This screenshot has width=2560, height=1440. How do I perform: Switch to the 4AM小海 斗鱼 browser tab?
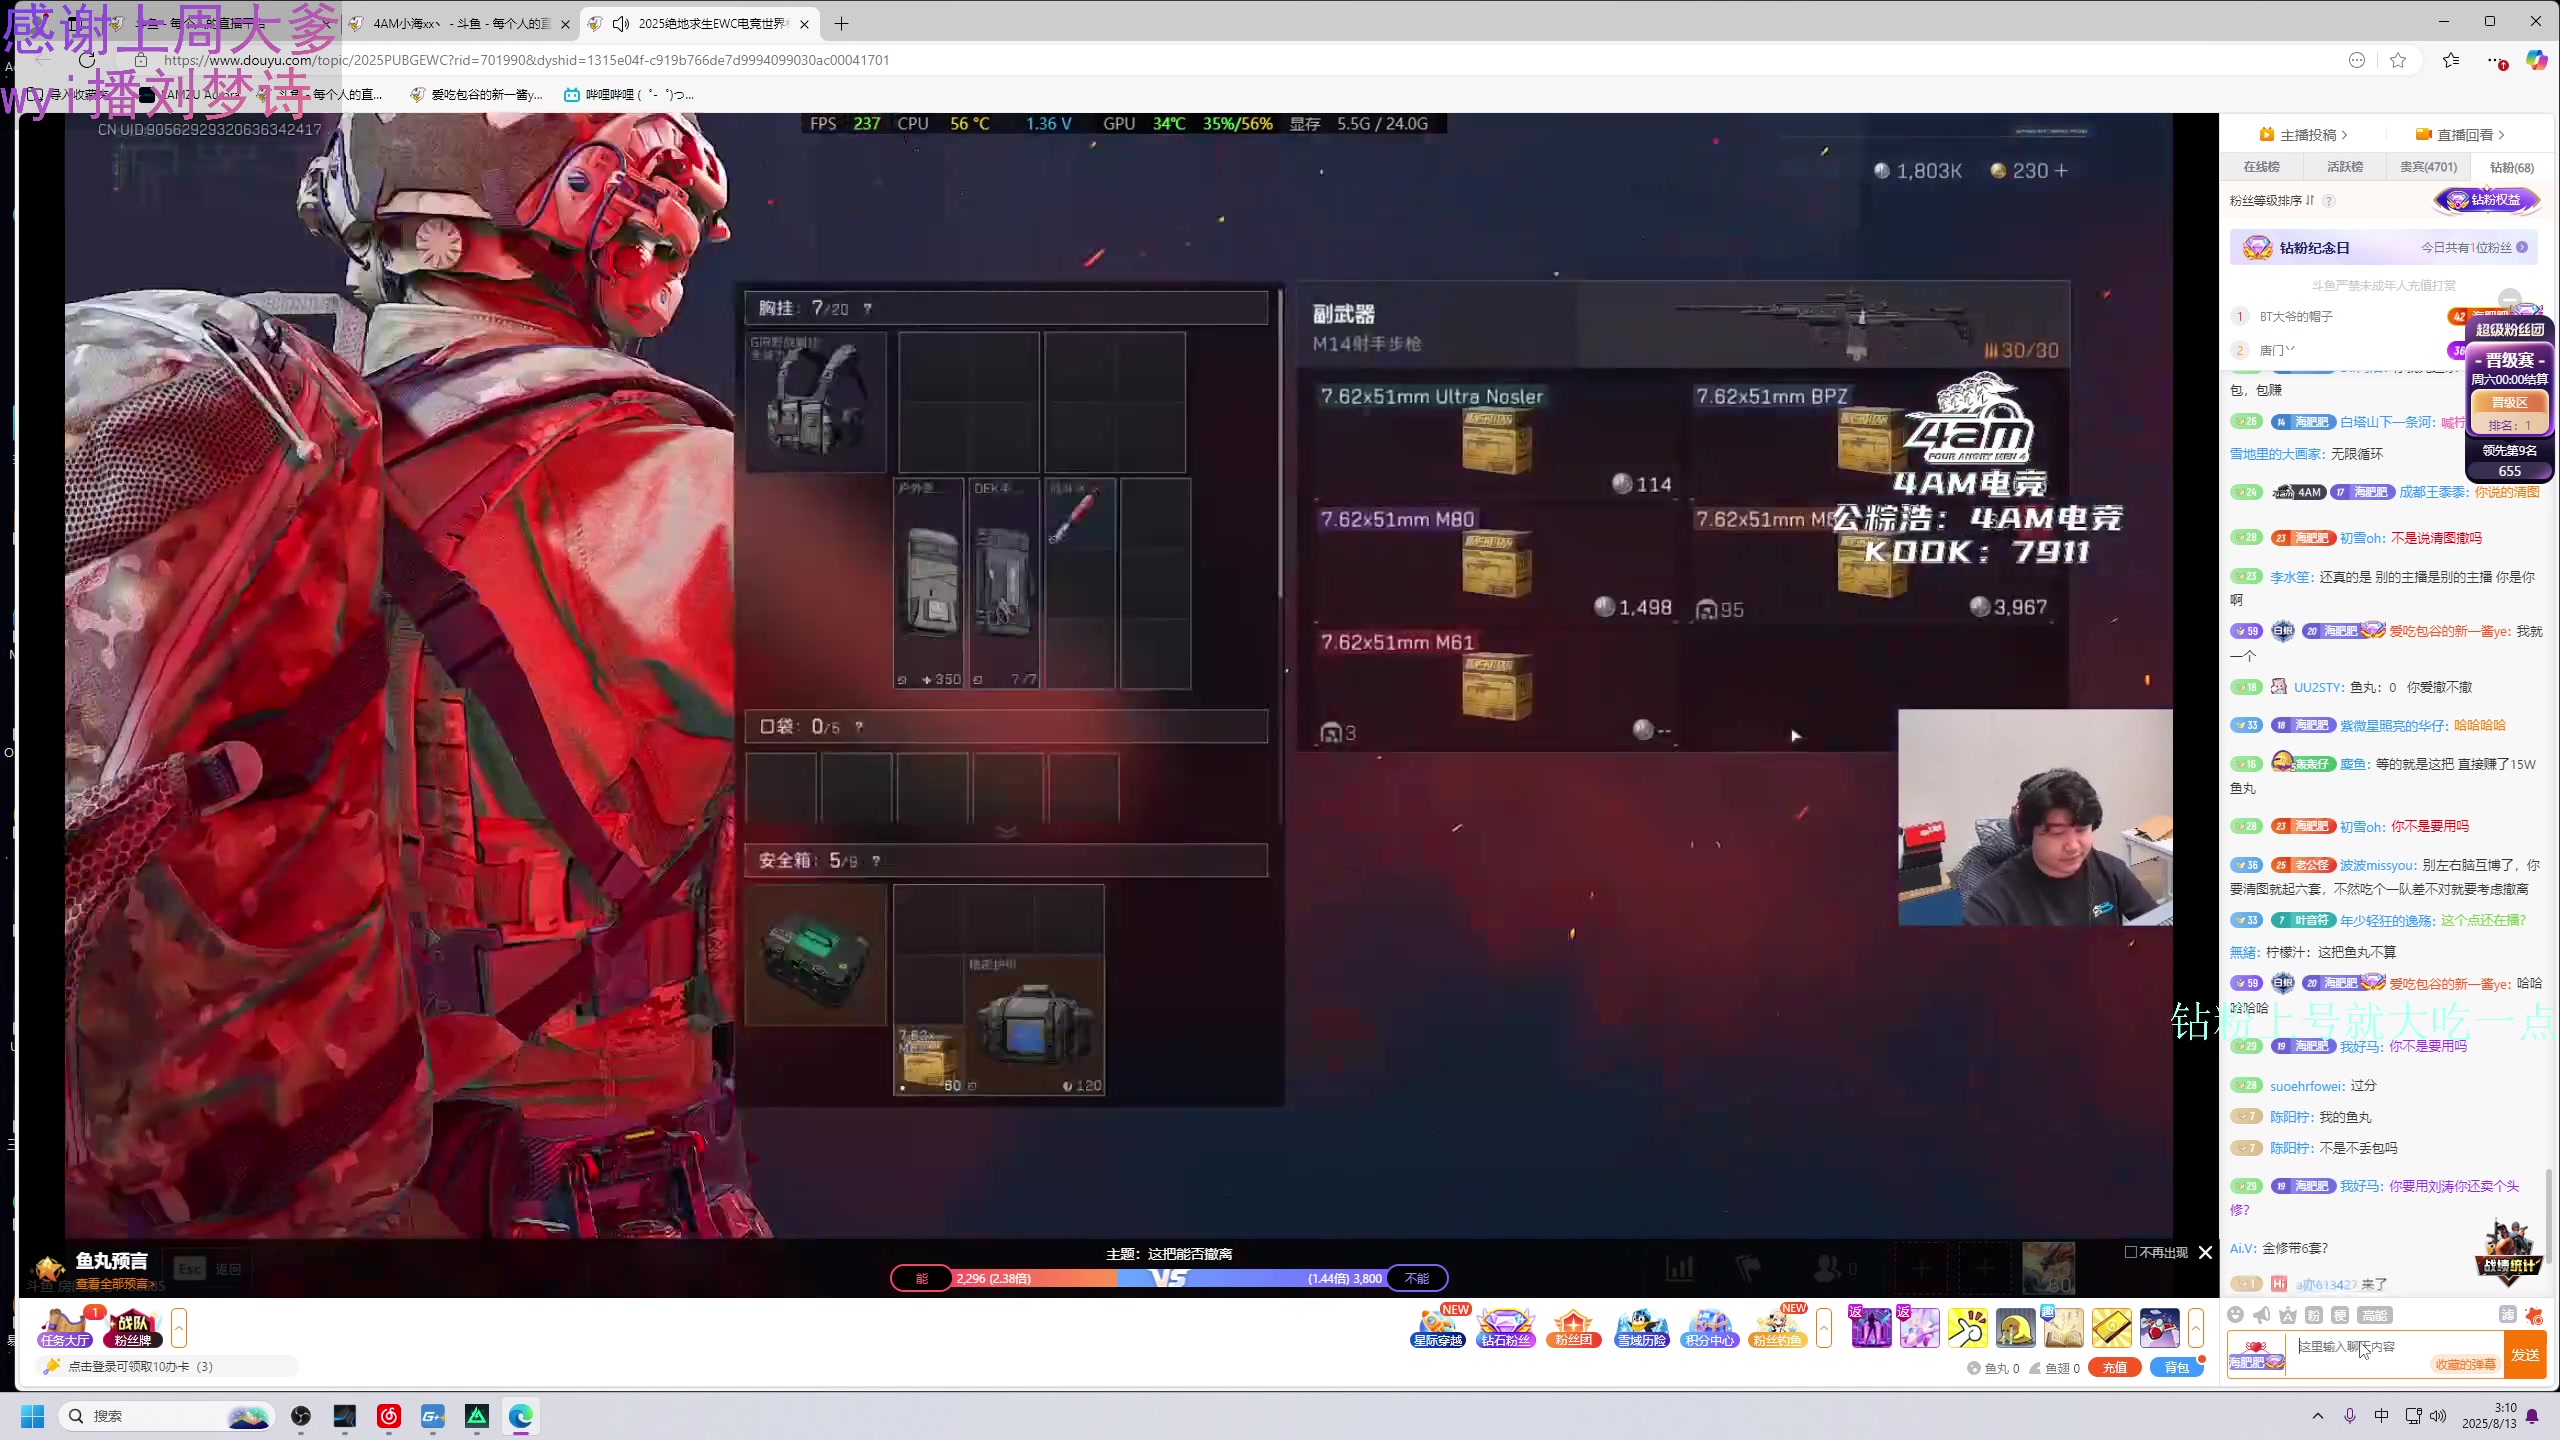click(x=460, y=23)
